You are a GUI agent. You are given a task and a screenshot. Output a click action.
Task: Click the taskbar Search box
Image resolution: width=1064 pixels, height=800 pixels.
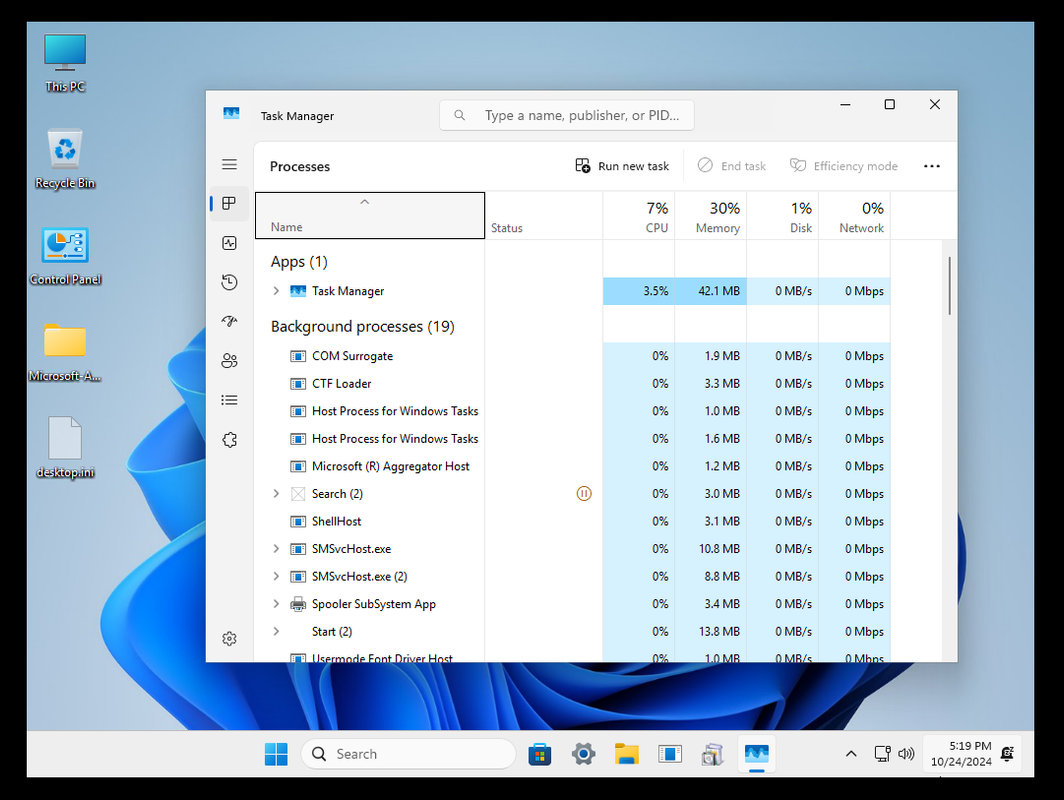408,754
